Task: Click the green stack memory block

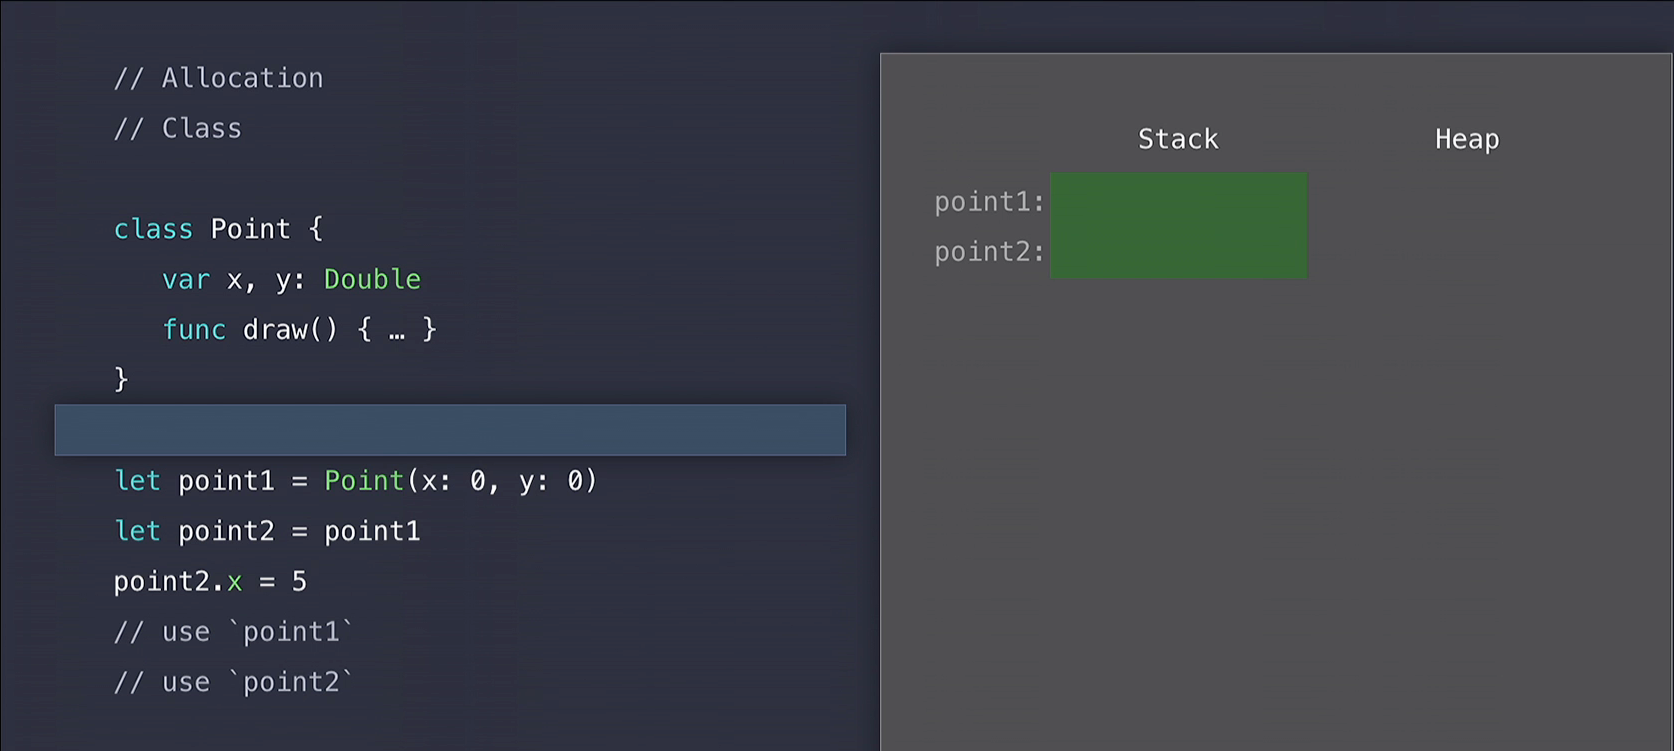Action: point(1179,225)
